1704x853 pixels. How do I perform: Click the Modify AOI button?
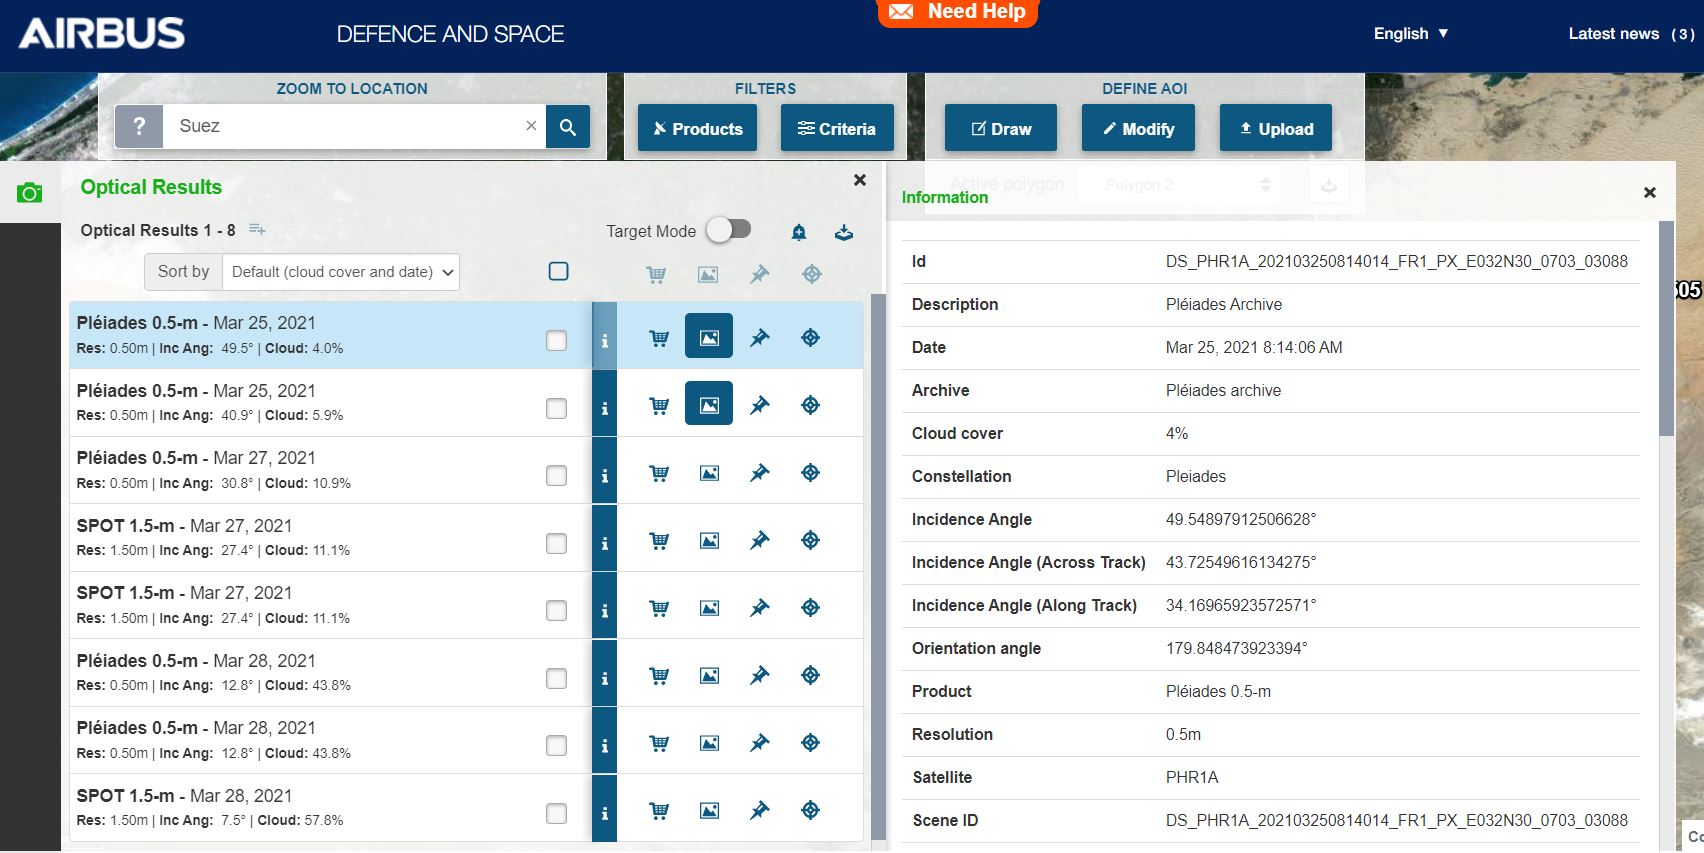click(1138, 128)
